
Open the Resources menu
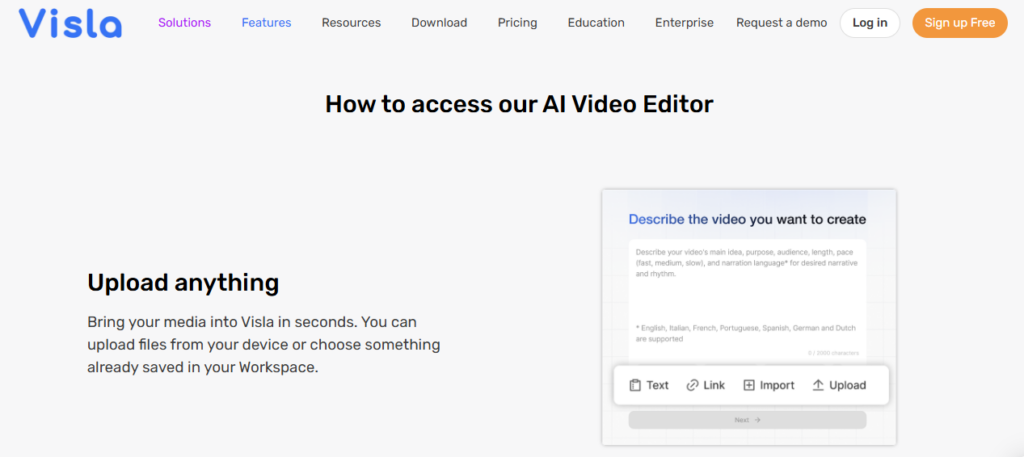[x=351, y=23]
